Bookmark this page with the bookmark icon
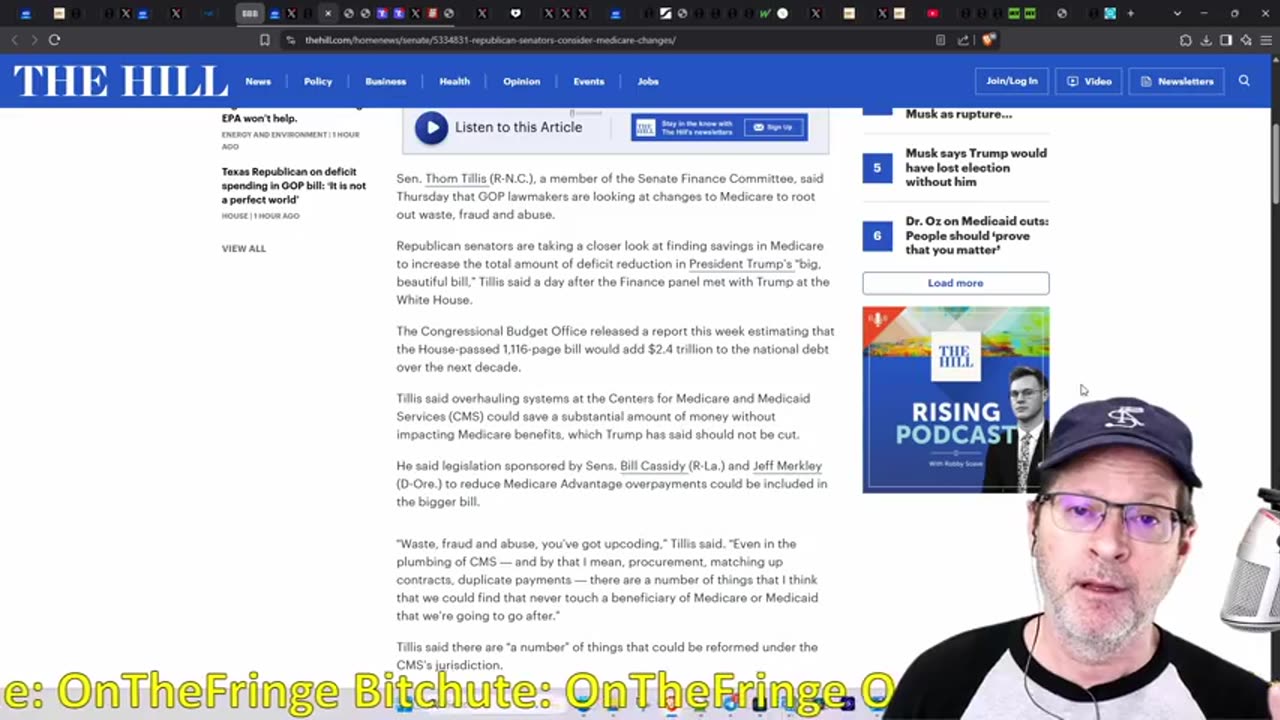The image size is (1280, 720). pos(264,40)
